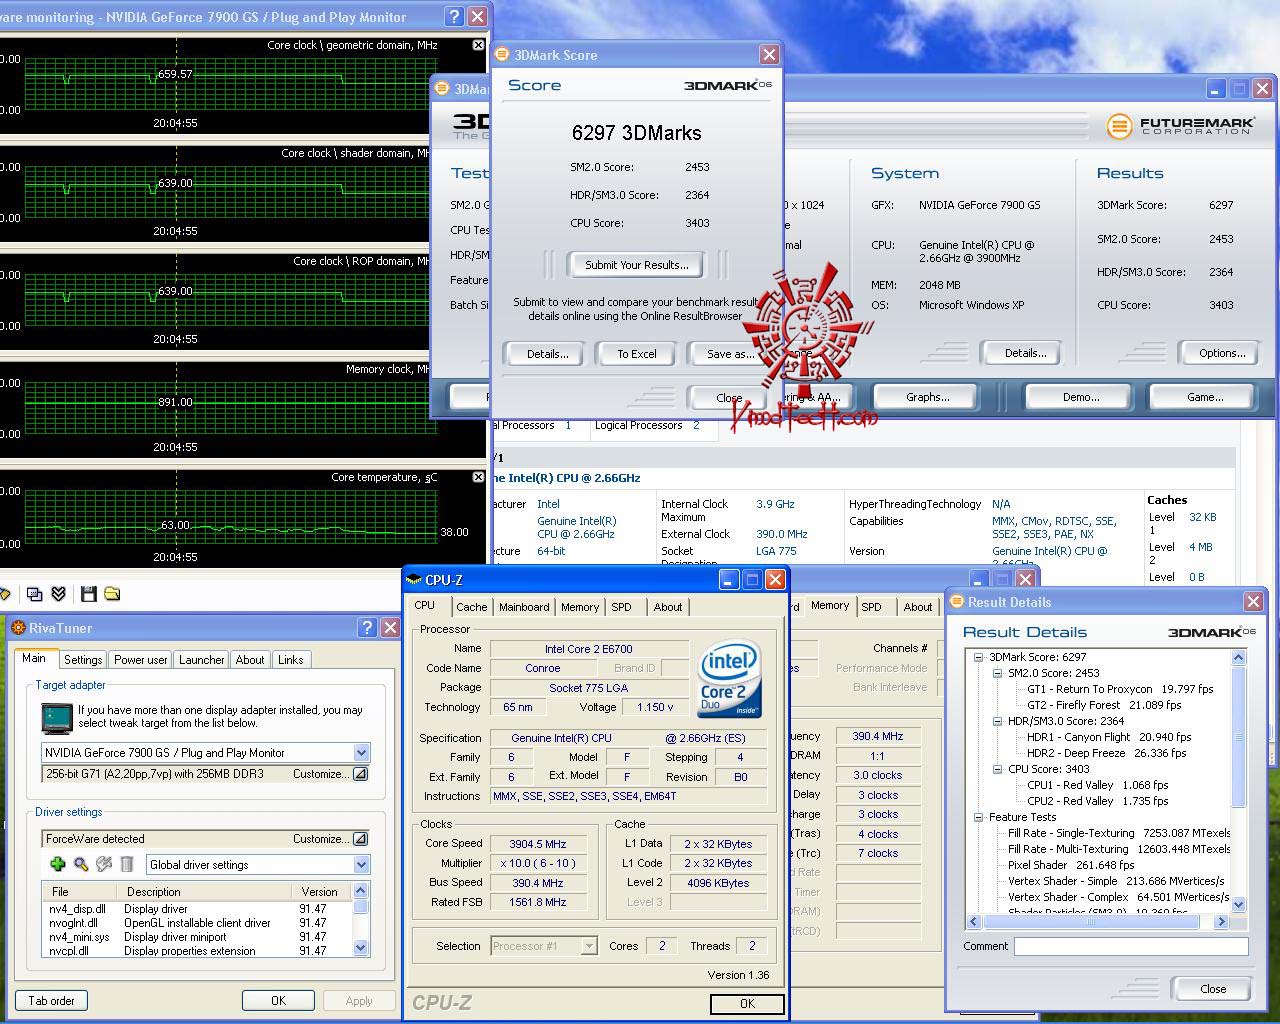Click the double-chevron icon in monitoring toolbar
This screenshot has height=1024, width=1280.
[58, 594]
